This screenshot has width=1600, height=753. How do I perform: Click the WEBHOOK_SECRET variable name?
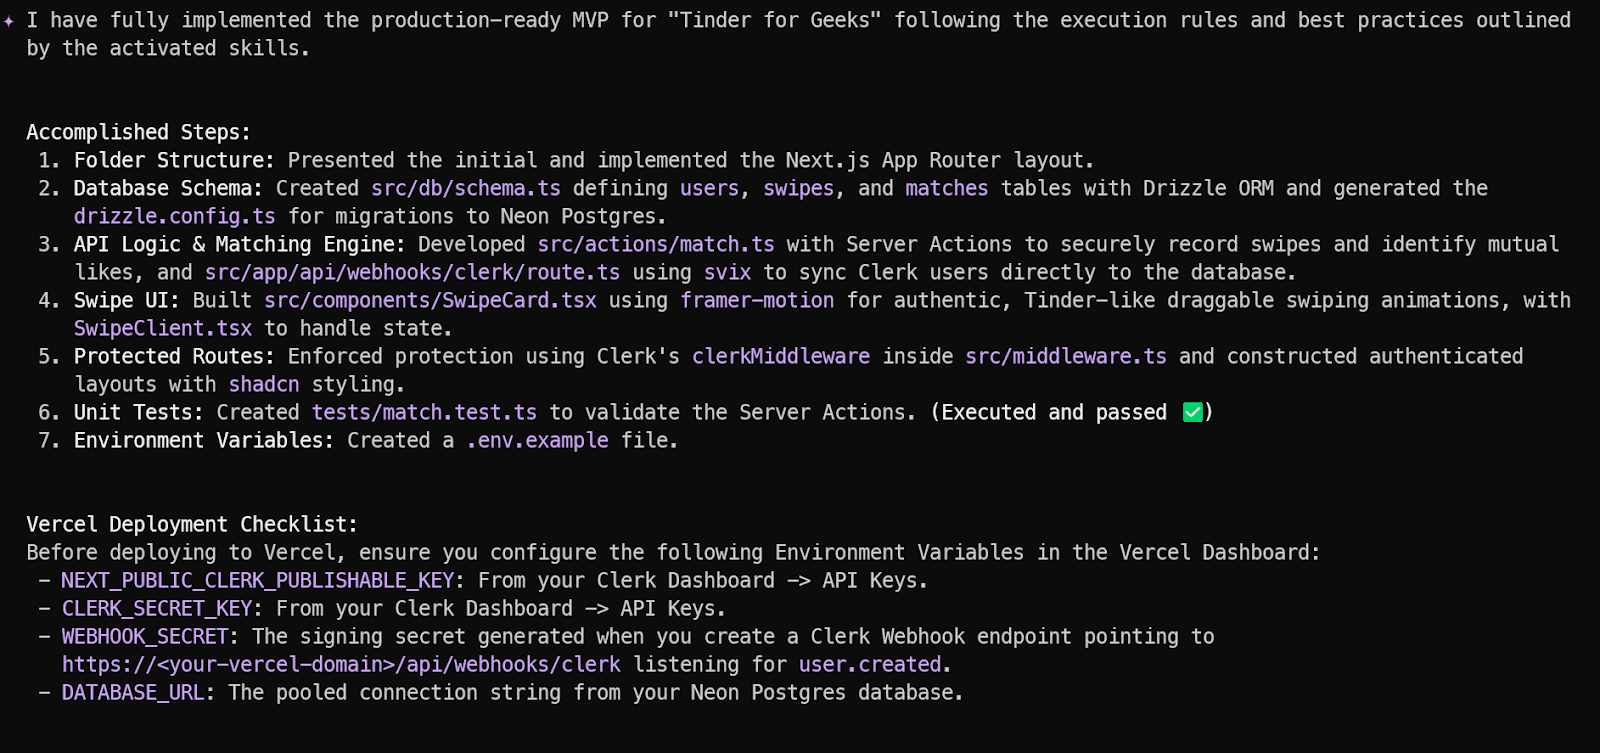pos(145,636)
